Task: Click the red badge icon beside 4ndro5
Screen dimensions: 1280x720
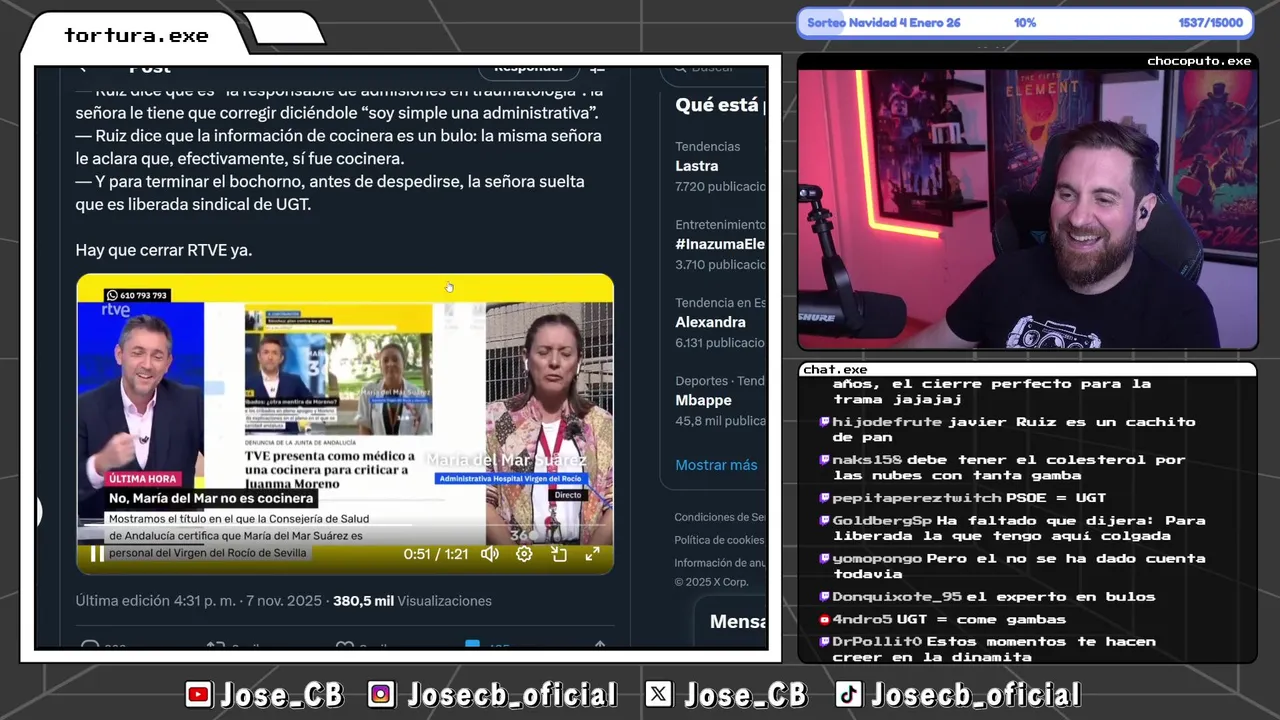Action: 825,620
